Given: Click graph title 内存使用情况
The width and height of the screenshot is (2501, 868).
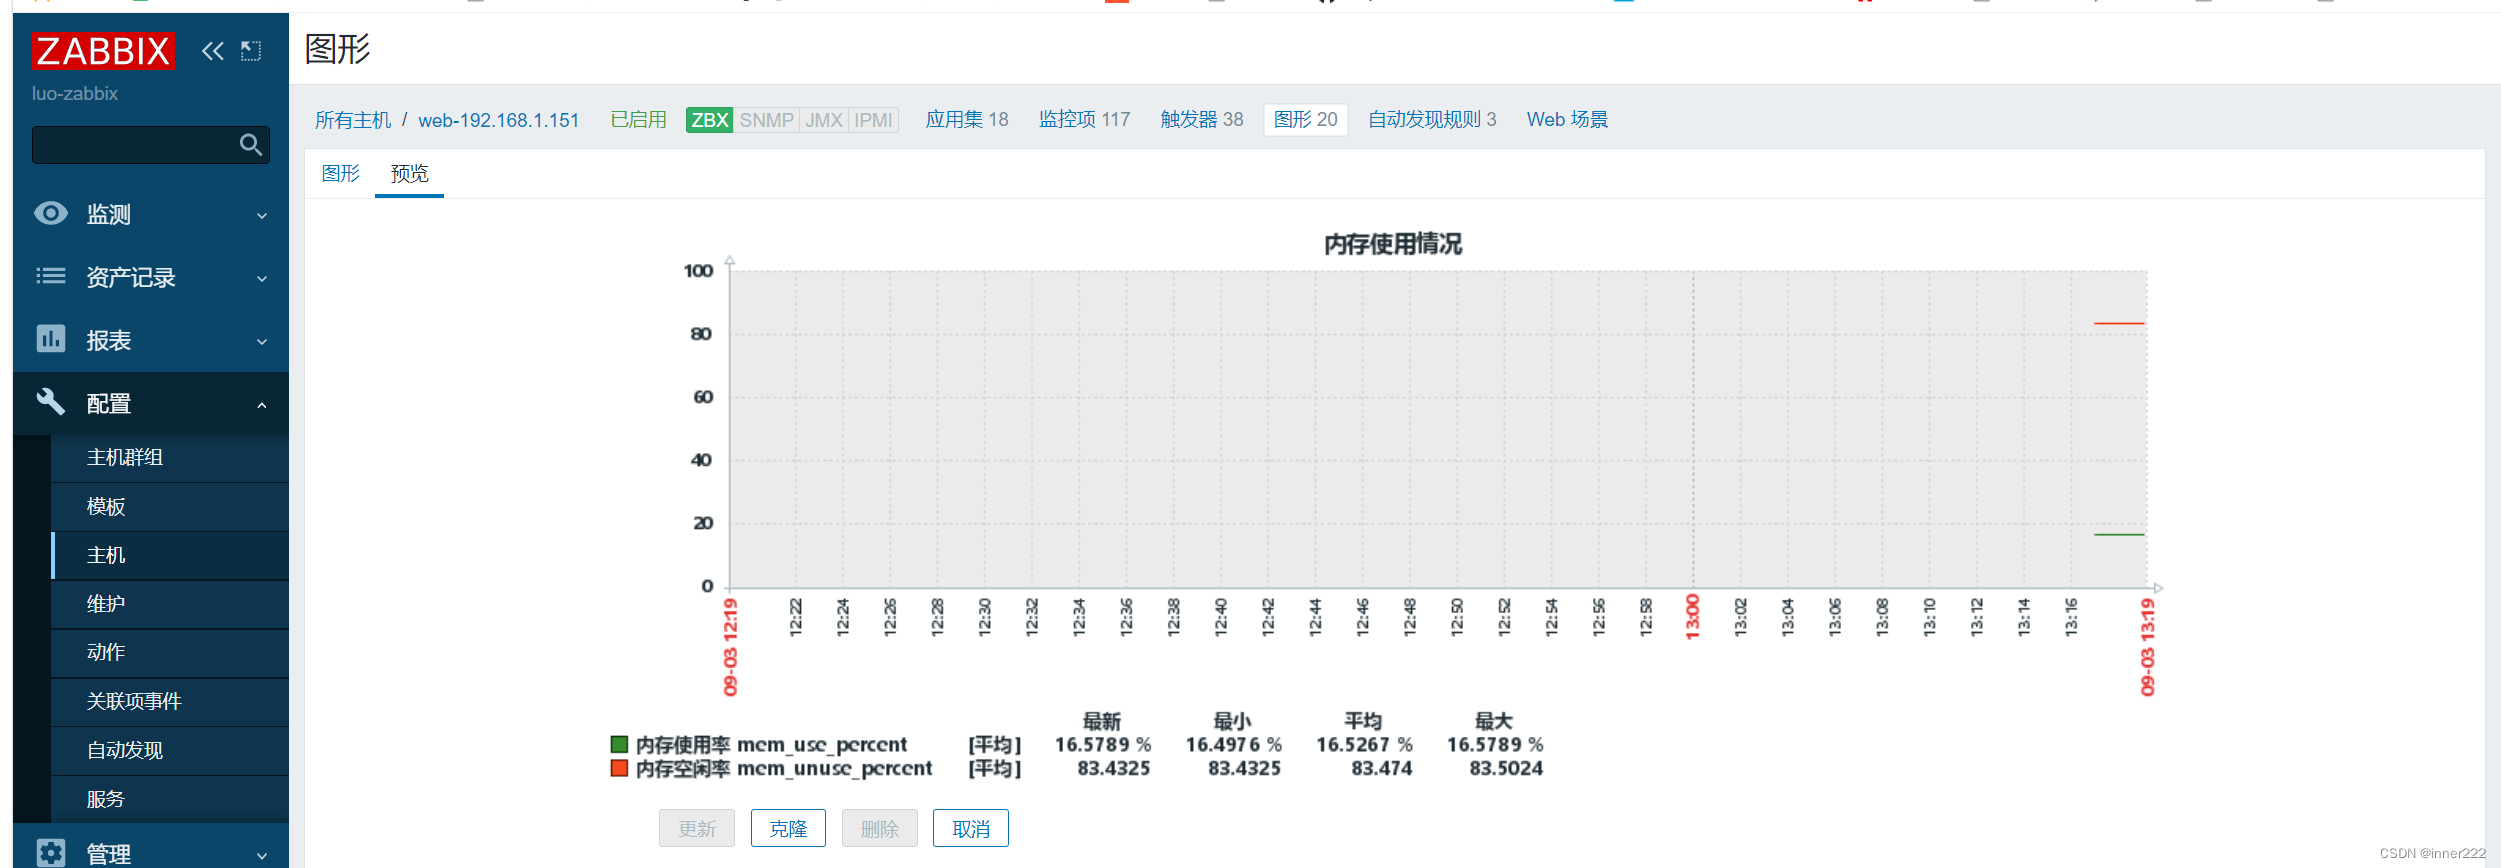Looking at the screenshot, I should click(x=1393, y=244).
